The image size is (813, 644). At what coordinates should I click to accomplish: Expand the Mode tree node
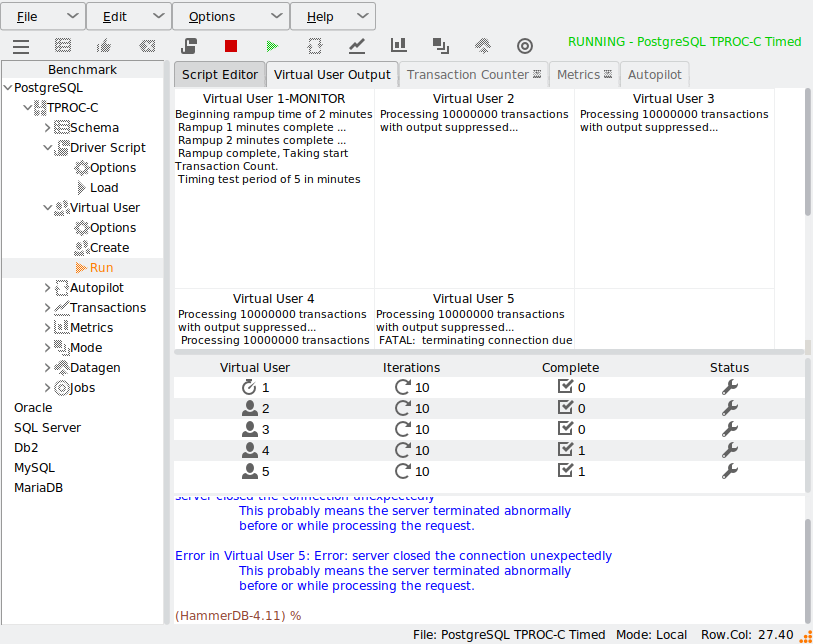tap(47, 348)
